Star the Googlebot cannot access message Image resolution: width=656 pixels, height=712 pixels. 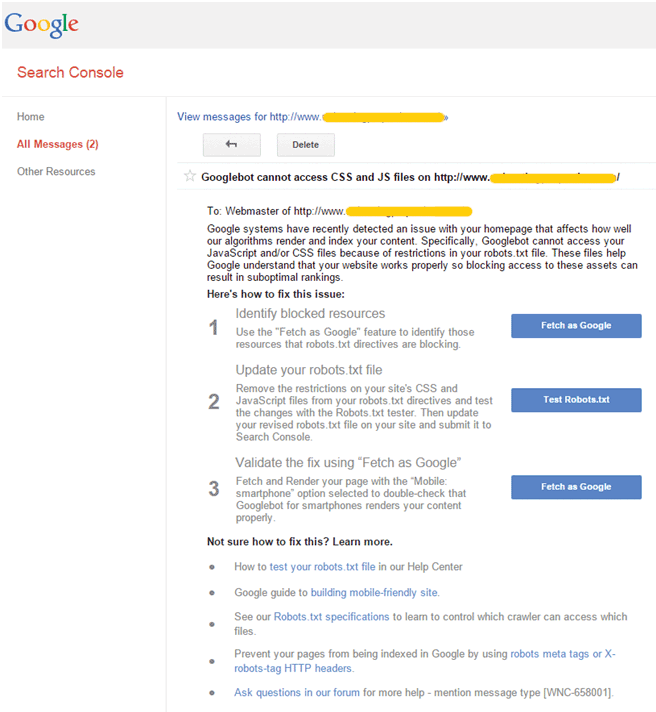click(x=189, y=176)
